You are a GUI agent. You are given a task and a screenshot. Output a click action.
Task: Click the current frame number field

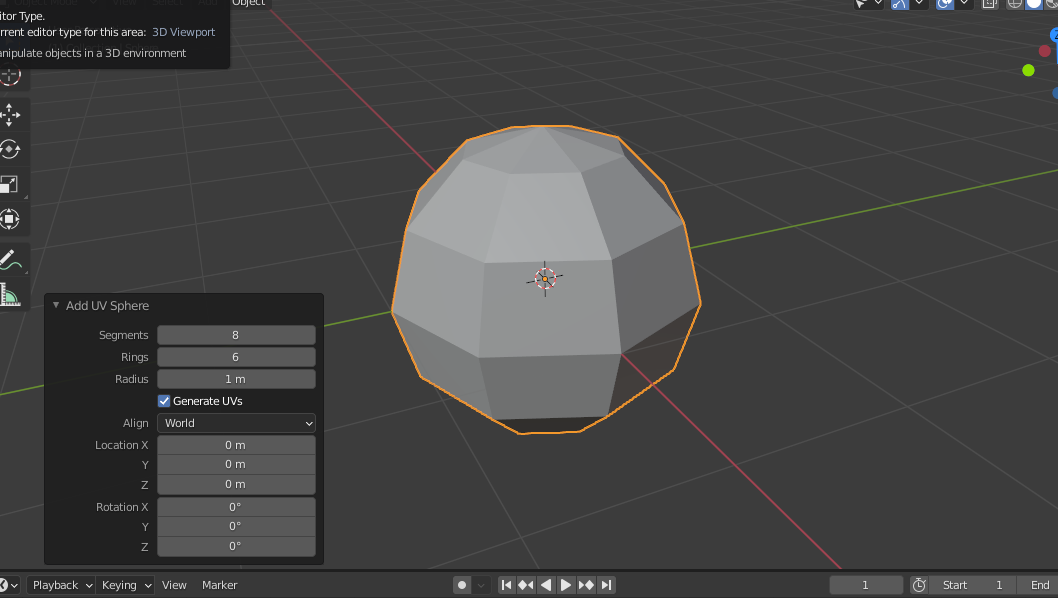[866, 585]
